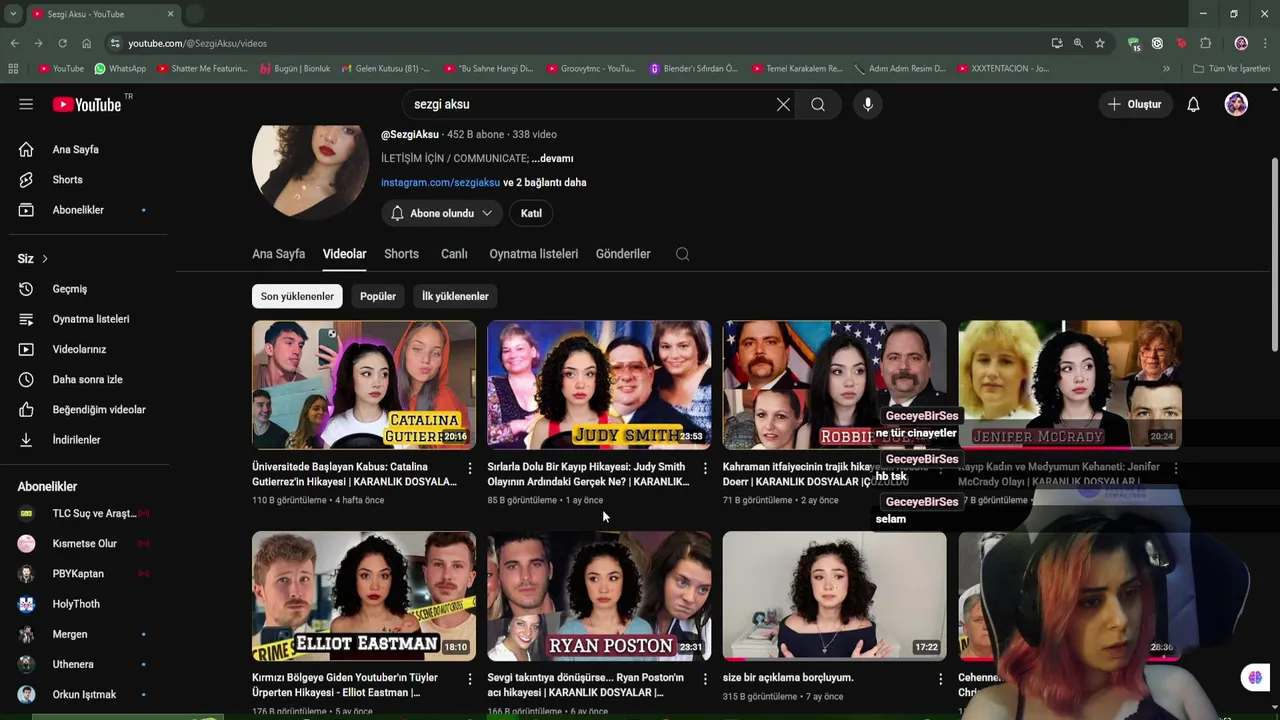The height and width of the screenshot is (720, 1280).
Task: Select the Popüler filter chip
Action: point(378,296)
